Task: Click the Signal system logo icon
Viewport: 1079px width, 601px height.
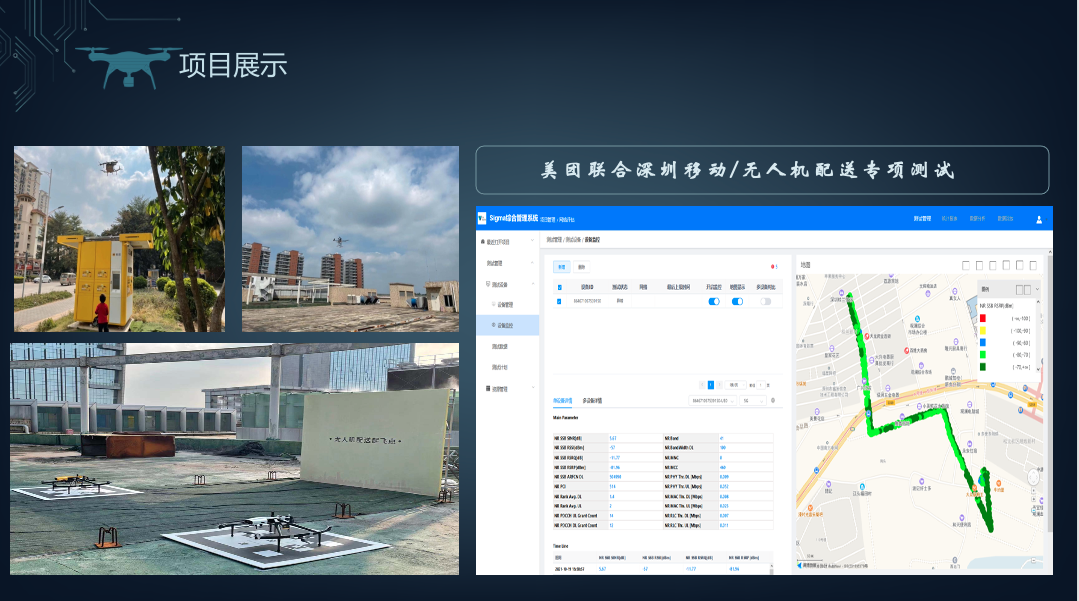Action: point(482,218)
